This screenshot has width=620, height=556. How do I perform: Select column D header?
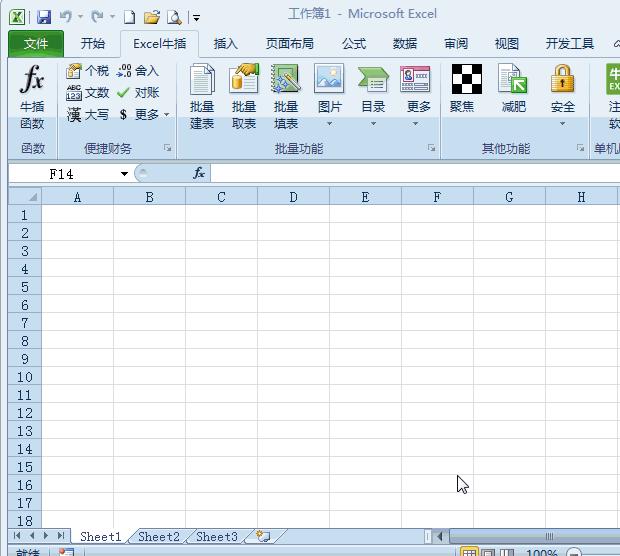click(x=293, y=197)
